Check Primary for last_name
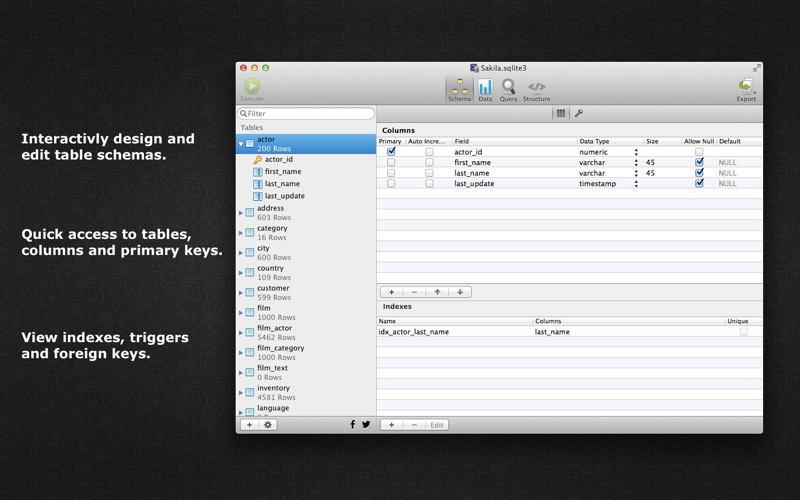This screenshot has height=500, width=800. click(391, 173)
